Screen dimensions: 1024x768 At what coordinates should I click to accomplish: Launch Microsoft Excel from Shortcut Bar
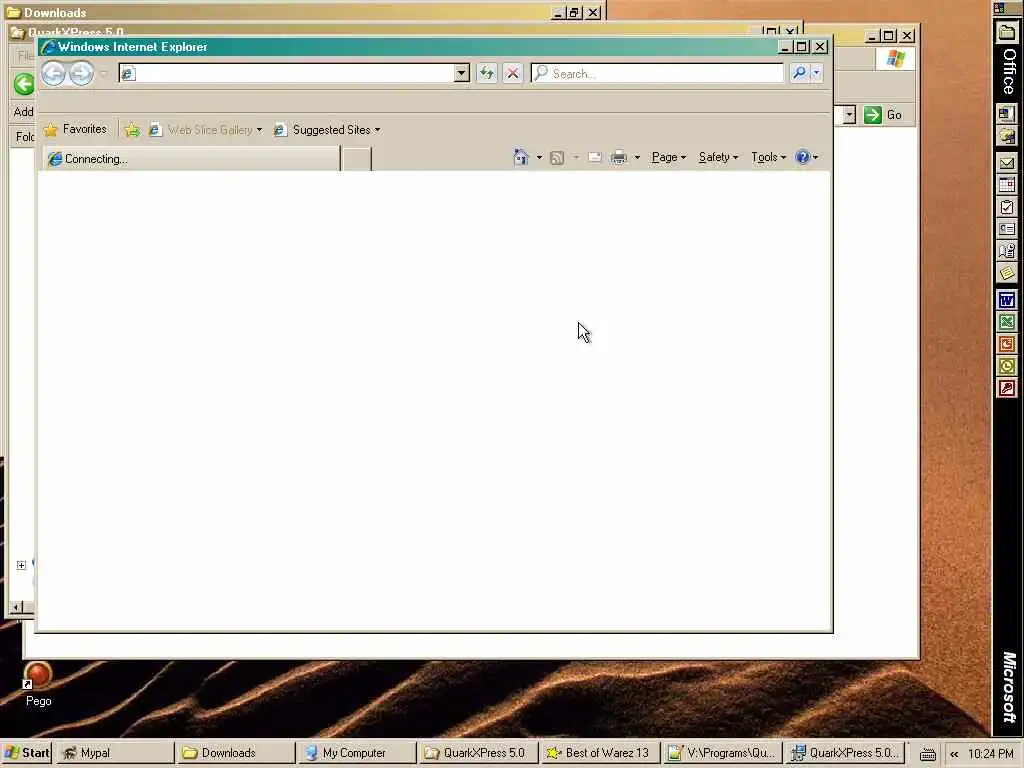1006,322
